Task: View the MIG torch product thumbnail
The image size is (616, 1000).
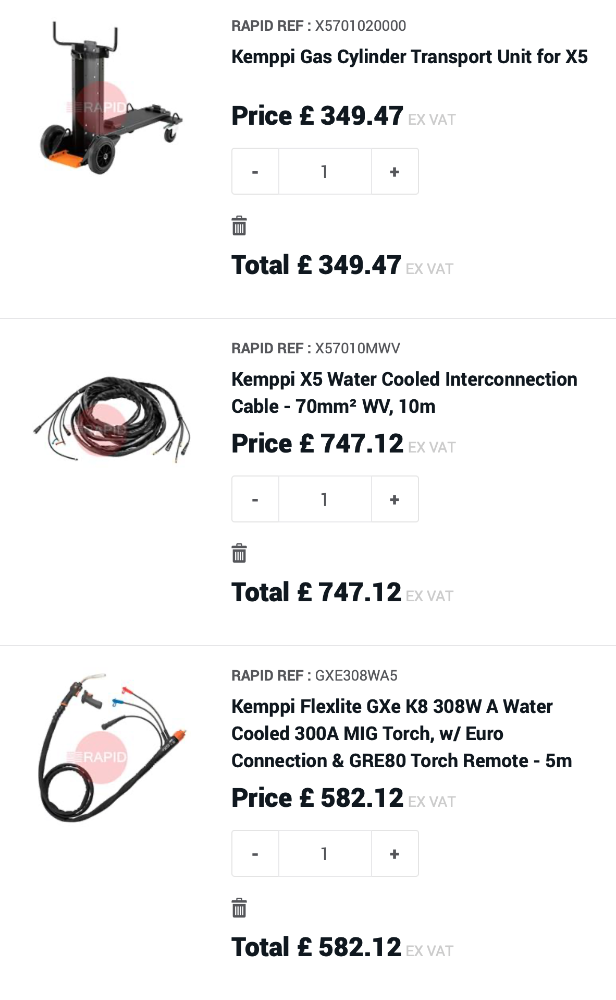Action: pyautogui.click(x=110, y=750)
